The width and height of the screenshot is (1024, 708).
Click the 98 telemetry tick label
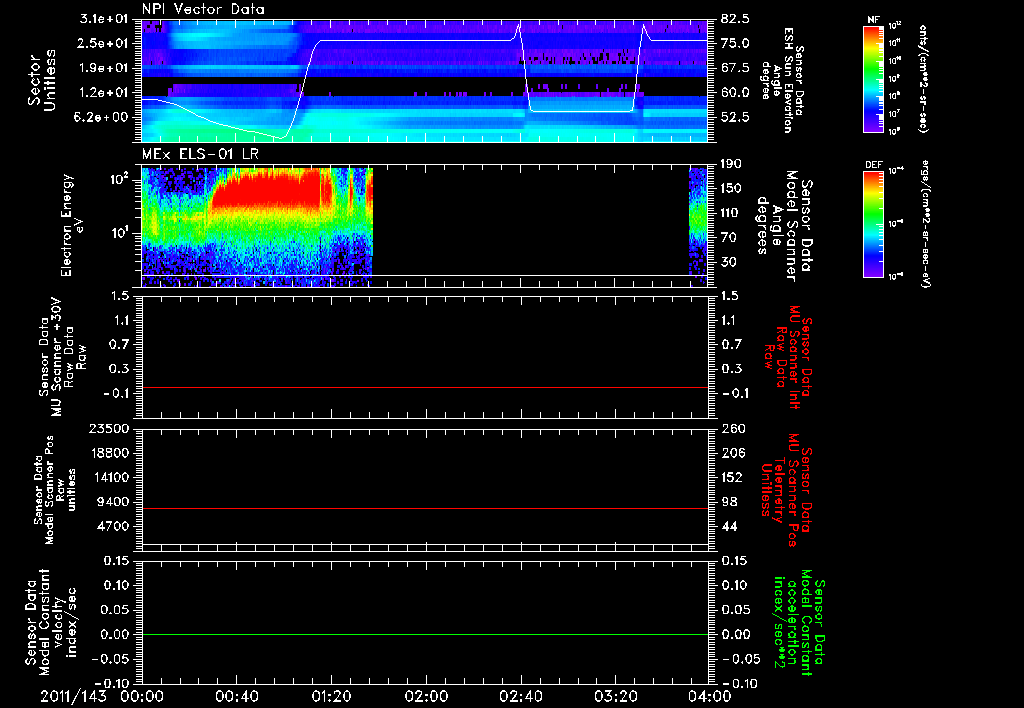pyautogui.click(x=729, y=502)
